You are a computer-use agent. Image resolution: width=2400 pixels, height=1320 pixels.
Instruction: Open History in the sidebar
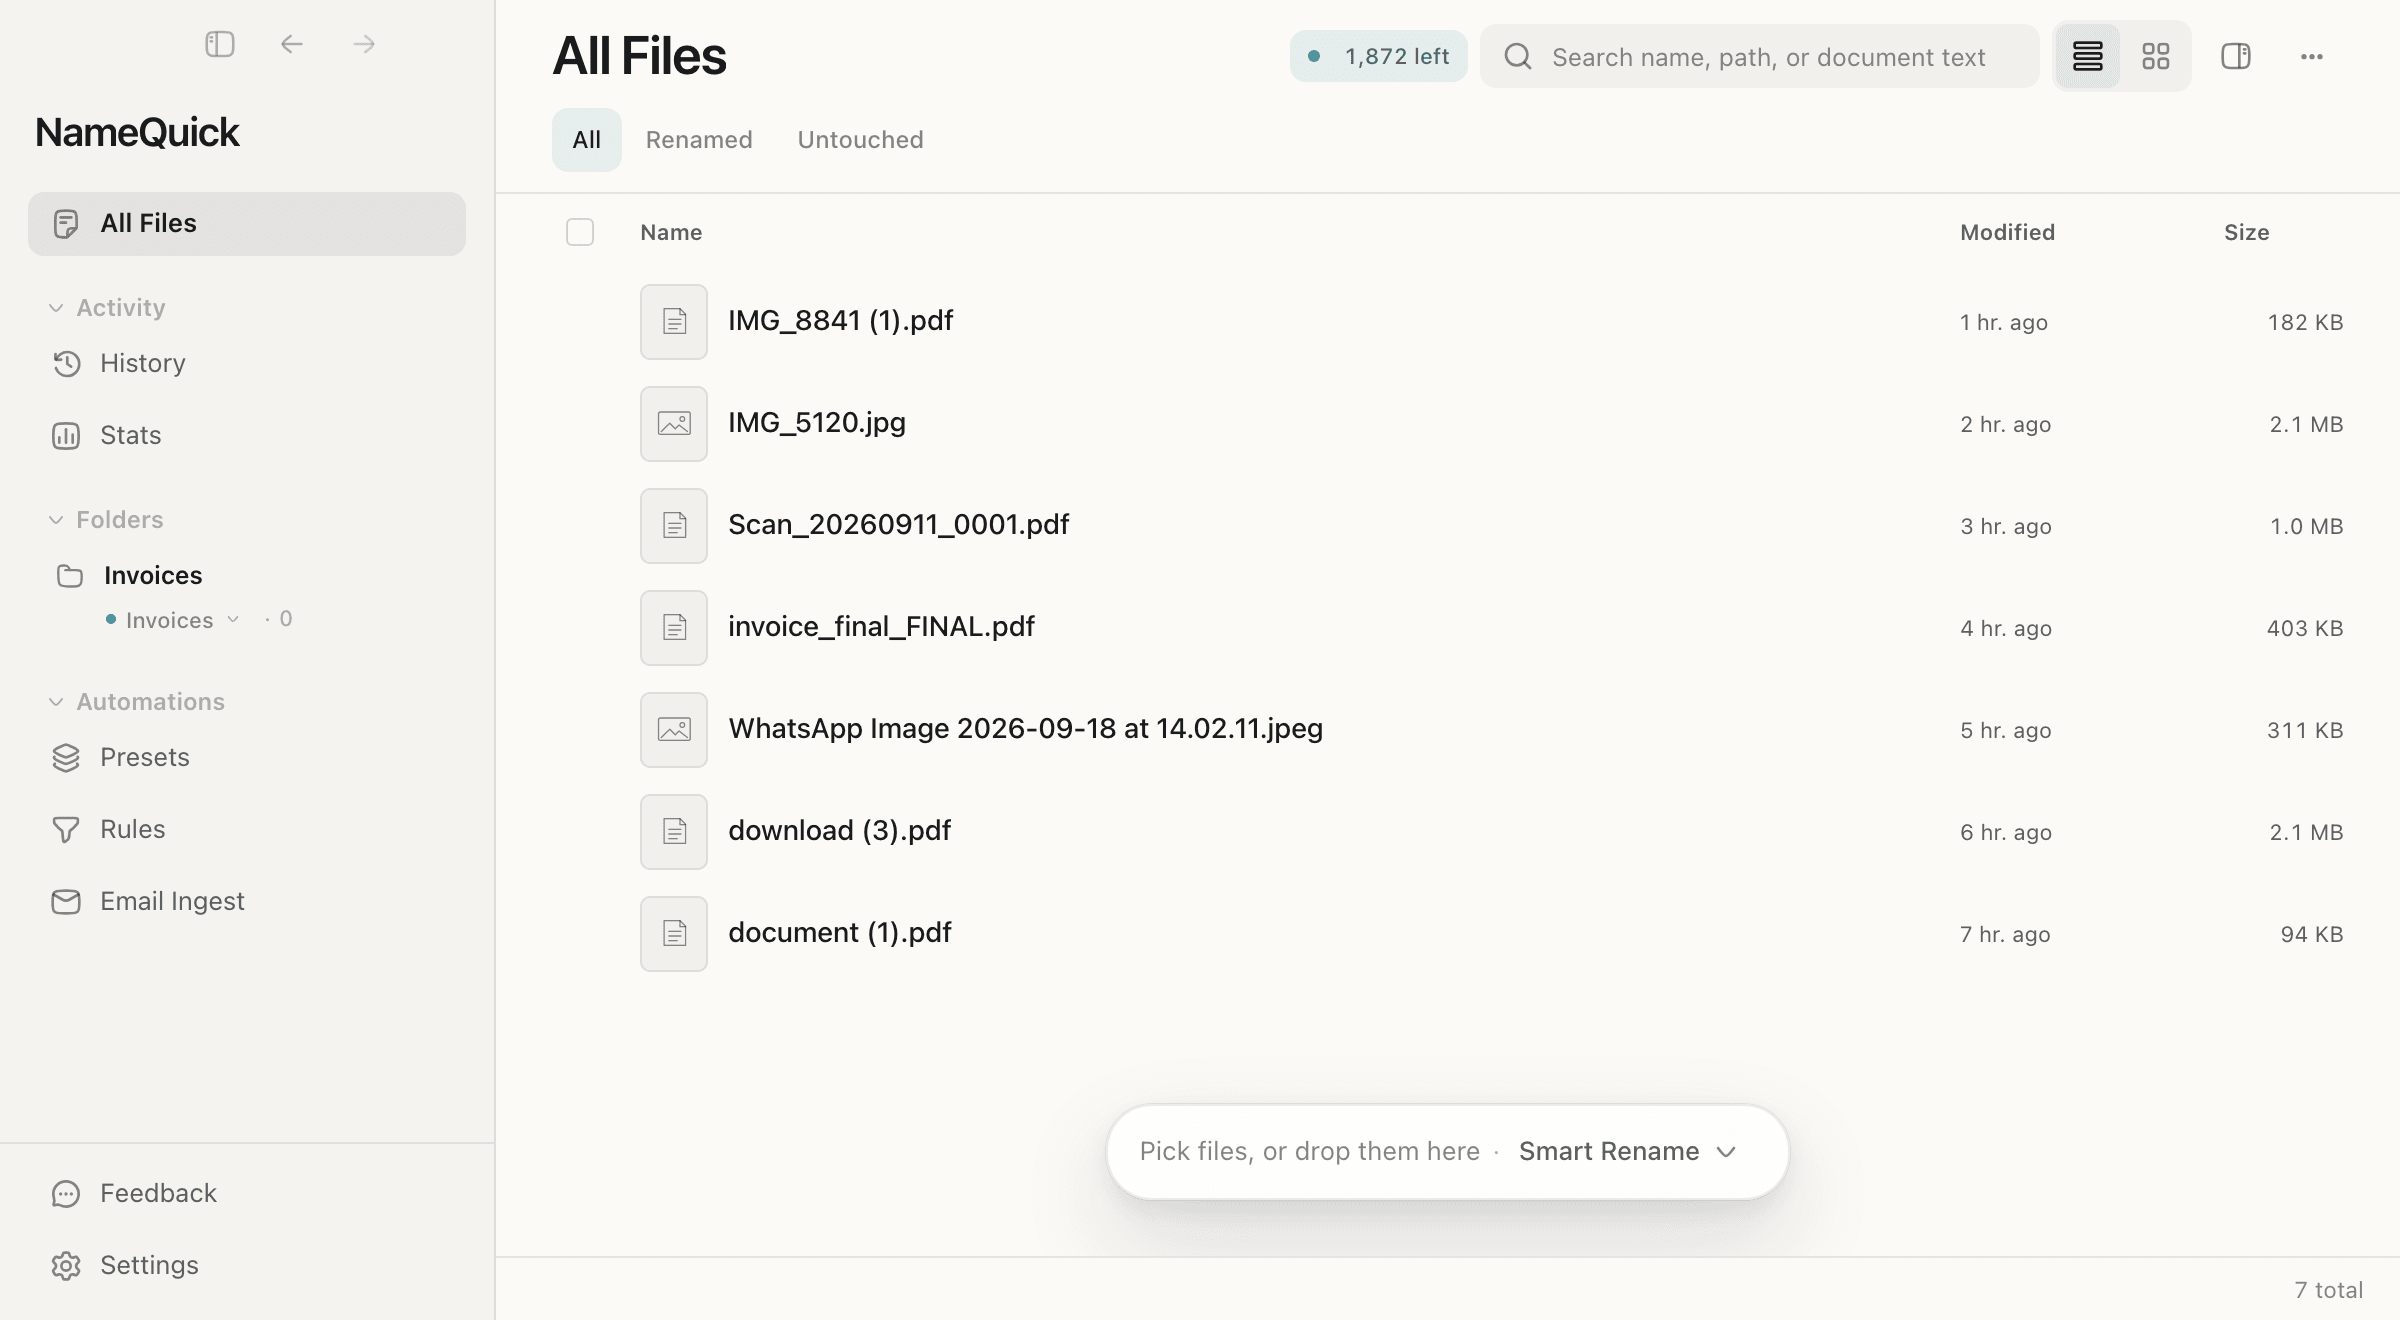tap(247, 363)
